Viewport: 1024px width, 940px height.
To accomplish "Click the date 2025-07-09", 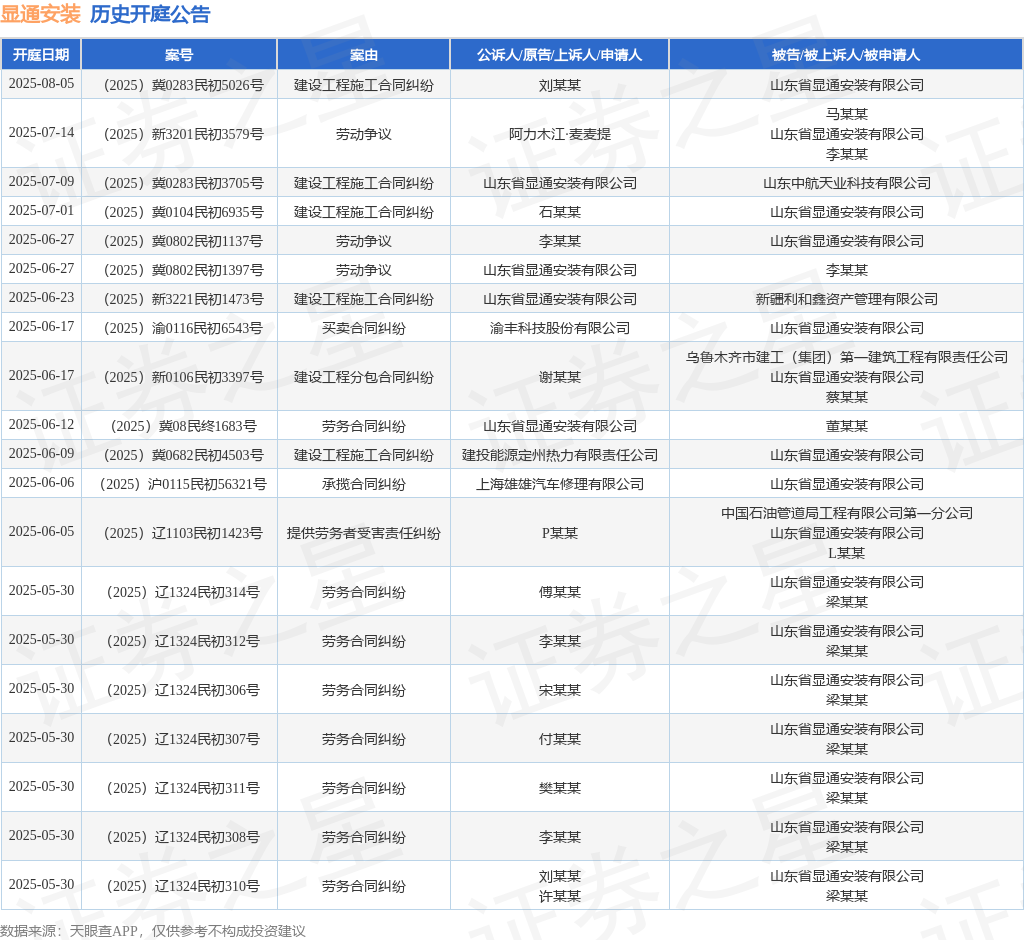I will pos(41,182).
